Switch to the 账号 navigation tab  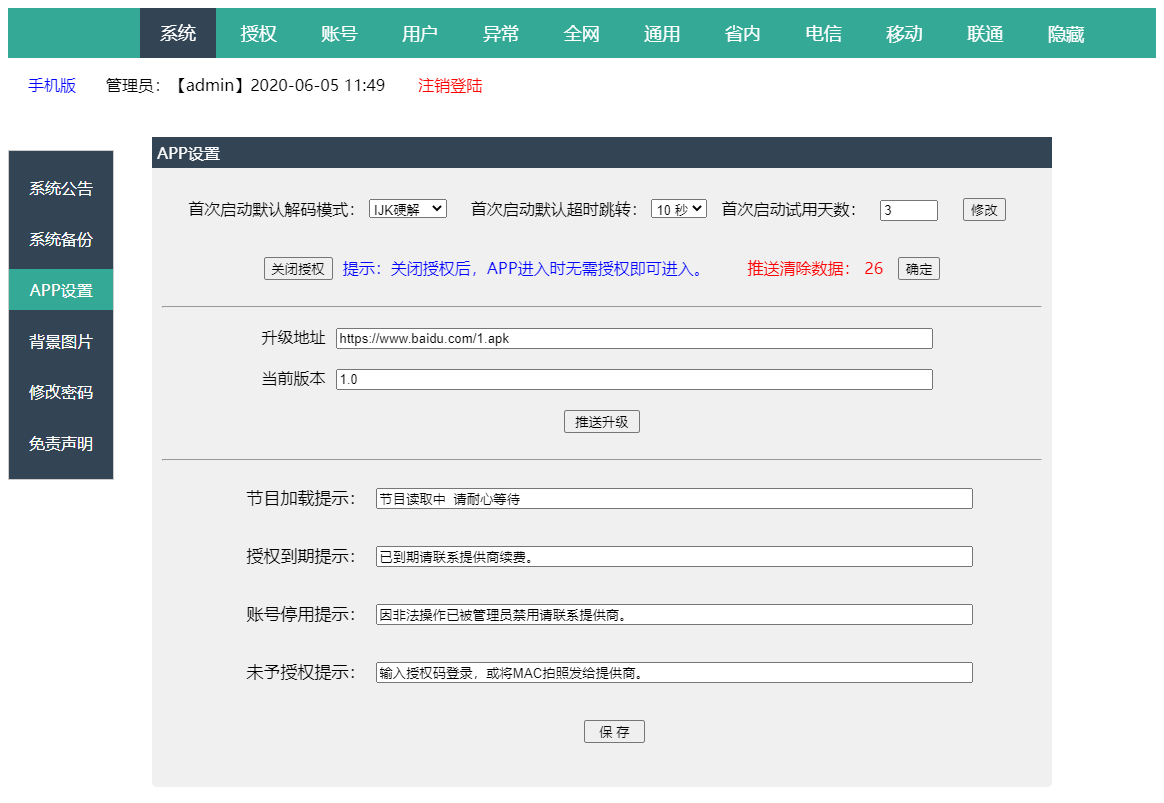(x=339, y=34)
